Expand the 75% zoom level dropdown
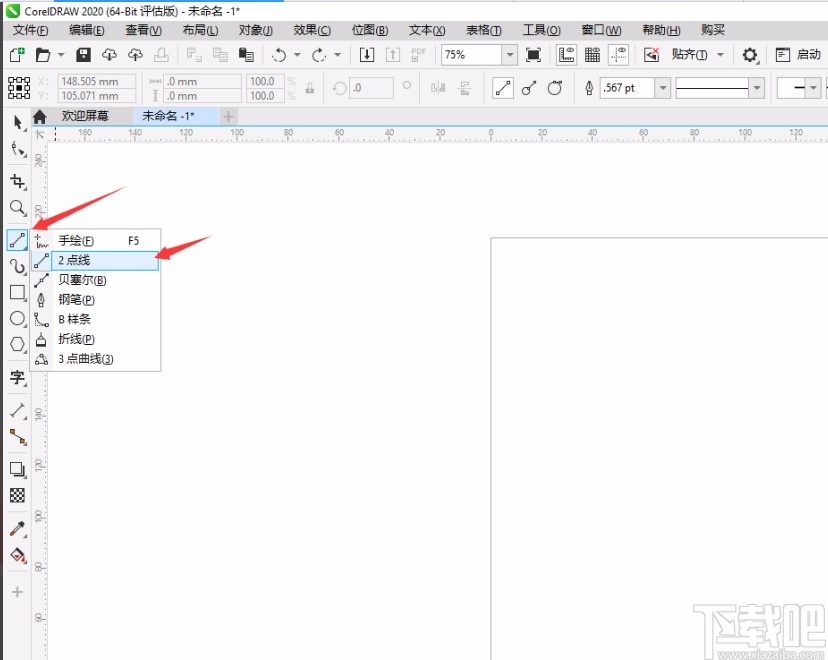 point(510,55)
